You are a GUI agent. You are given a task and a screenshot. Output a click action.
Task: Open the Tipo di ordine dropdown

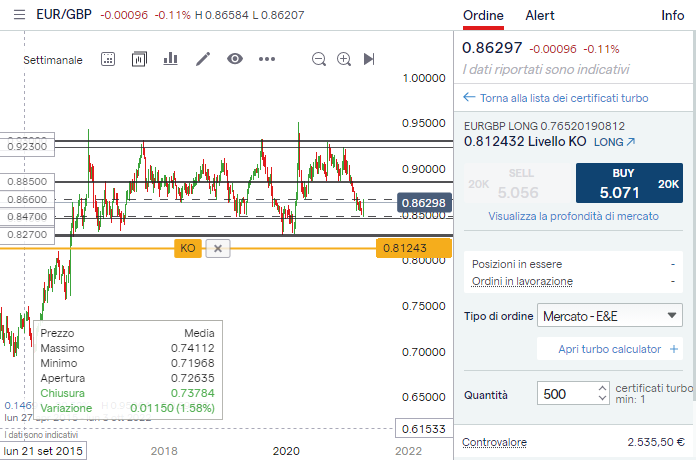coord(610,316)
